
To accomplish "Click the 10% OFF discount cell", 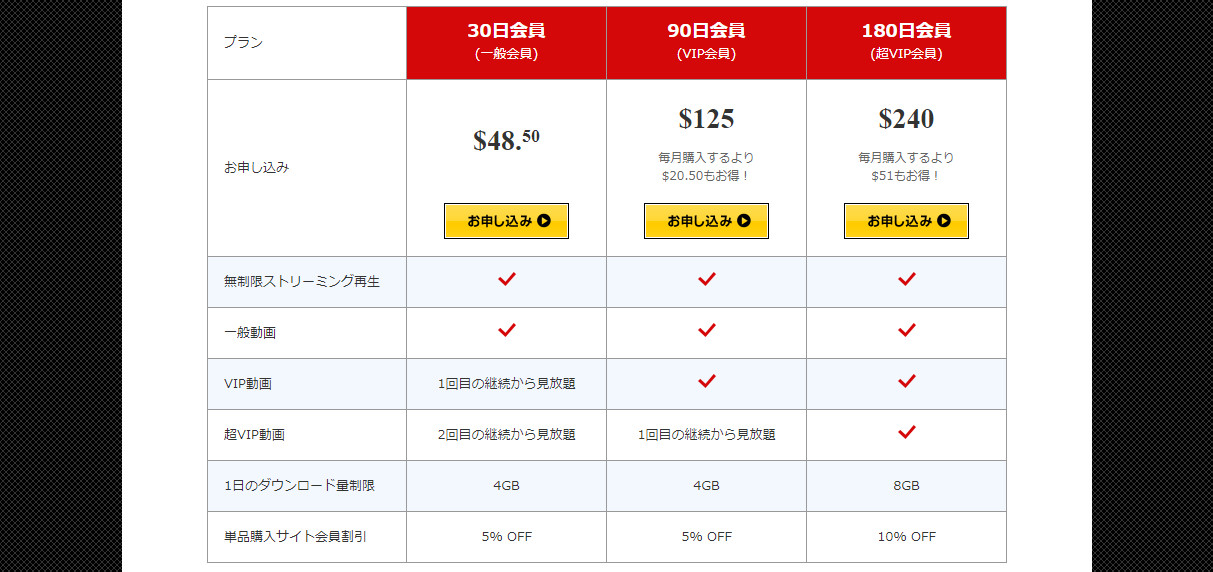I will pos(906,537).
